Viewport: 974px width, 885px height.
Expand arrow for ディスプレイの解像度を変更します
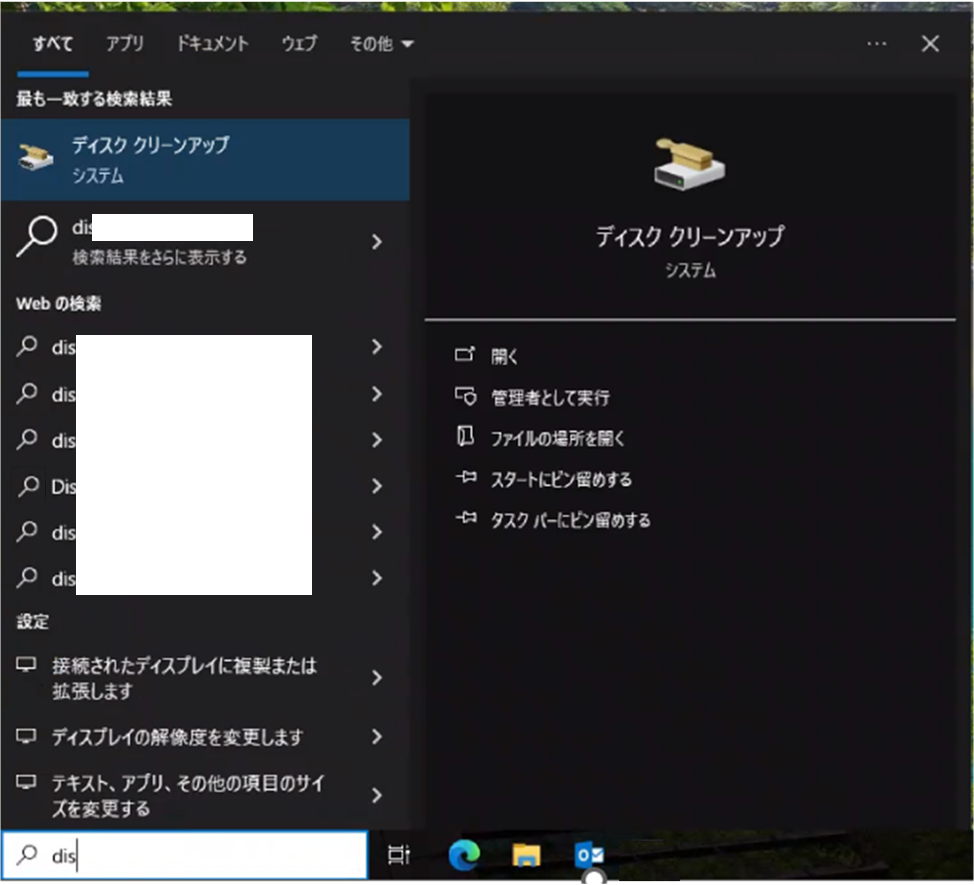[x=376, y=737]
